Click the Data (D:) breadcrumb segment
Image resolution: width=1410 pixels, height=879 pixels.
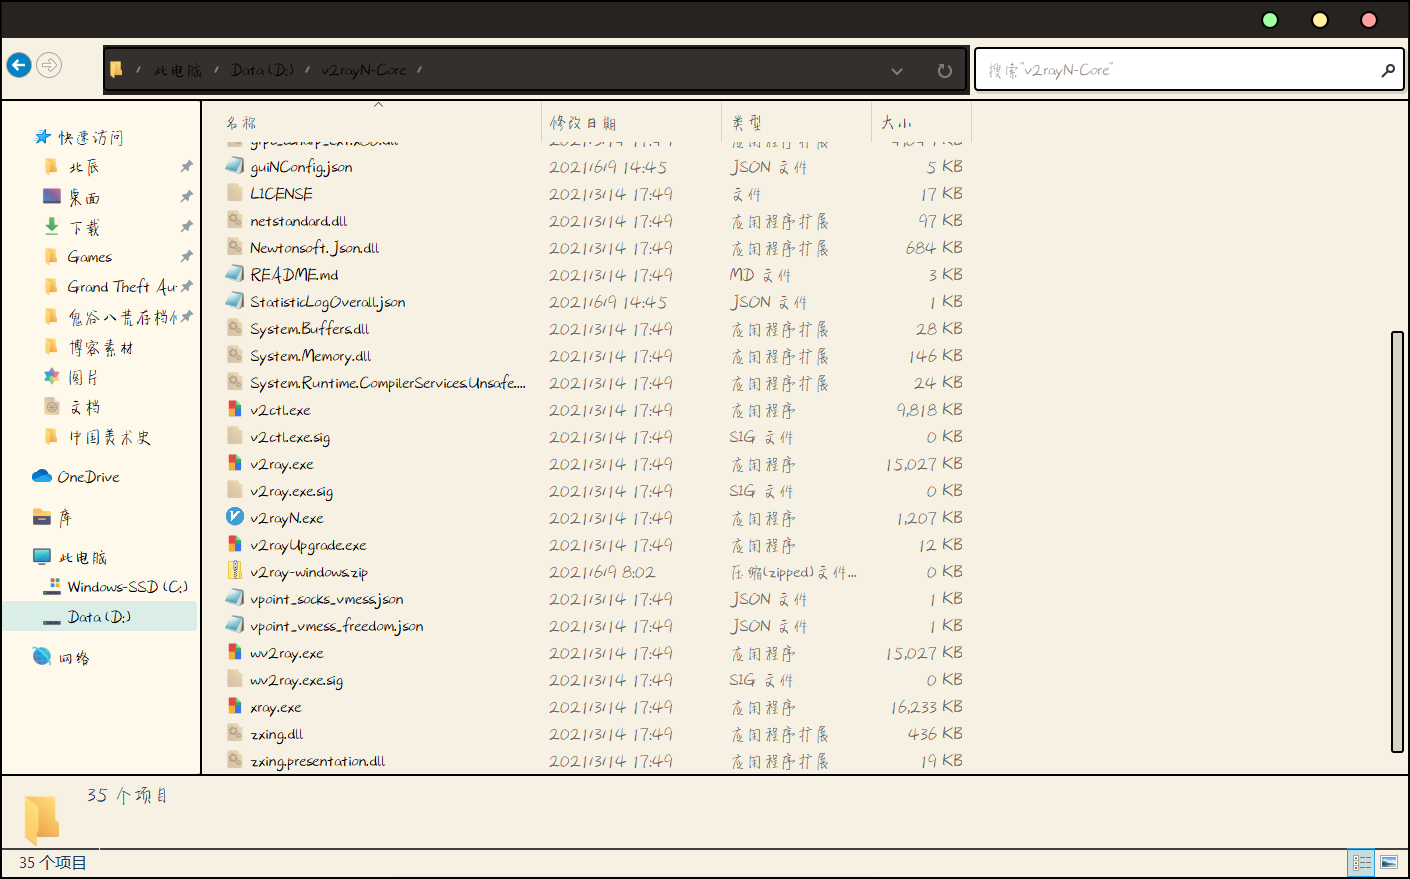click(262, 70)
